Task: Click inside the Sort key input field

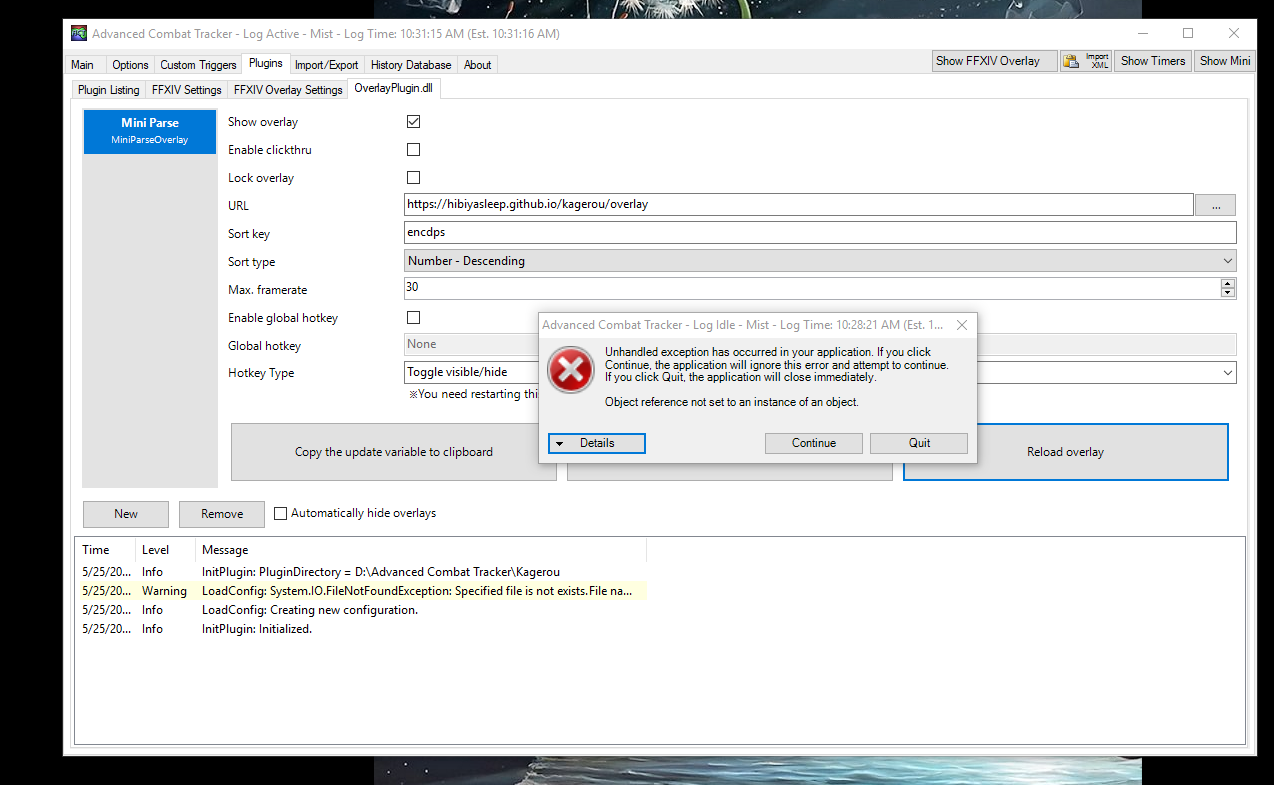Action: point(700,232)
